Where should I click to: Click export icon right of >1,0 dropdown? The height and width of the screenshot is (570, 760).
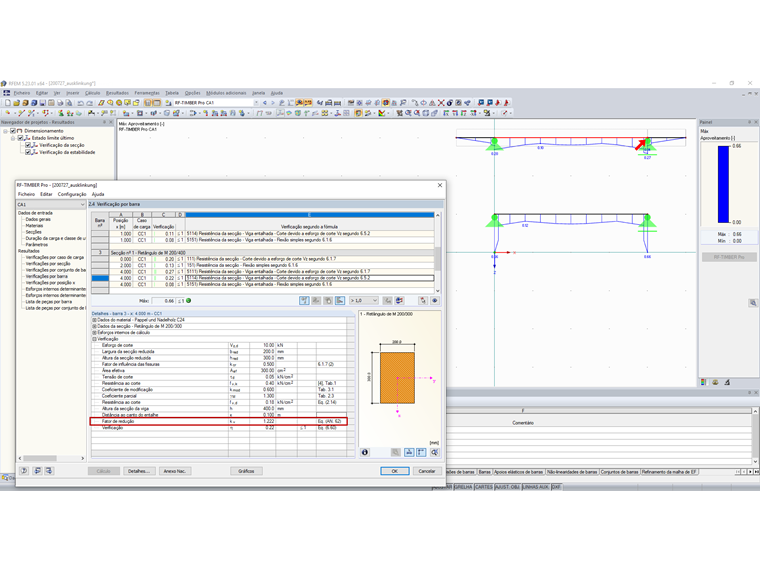coord(387,301)
